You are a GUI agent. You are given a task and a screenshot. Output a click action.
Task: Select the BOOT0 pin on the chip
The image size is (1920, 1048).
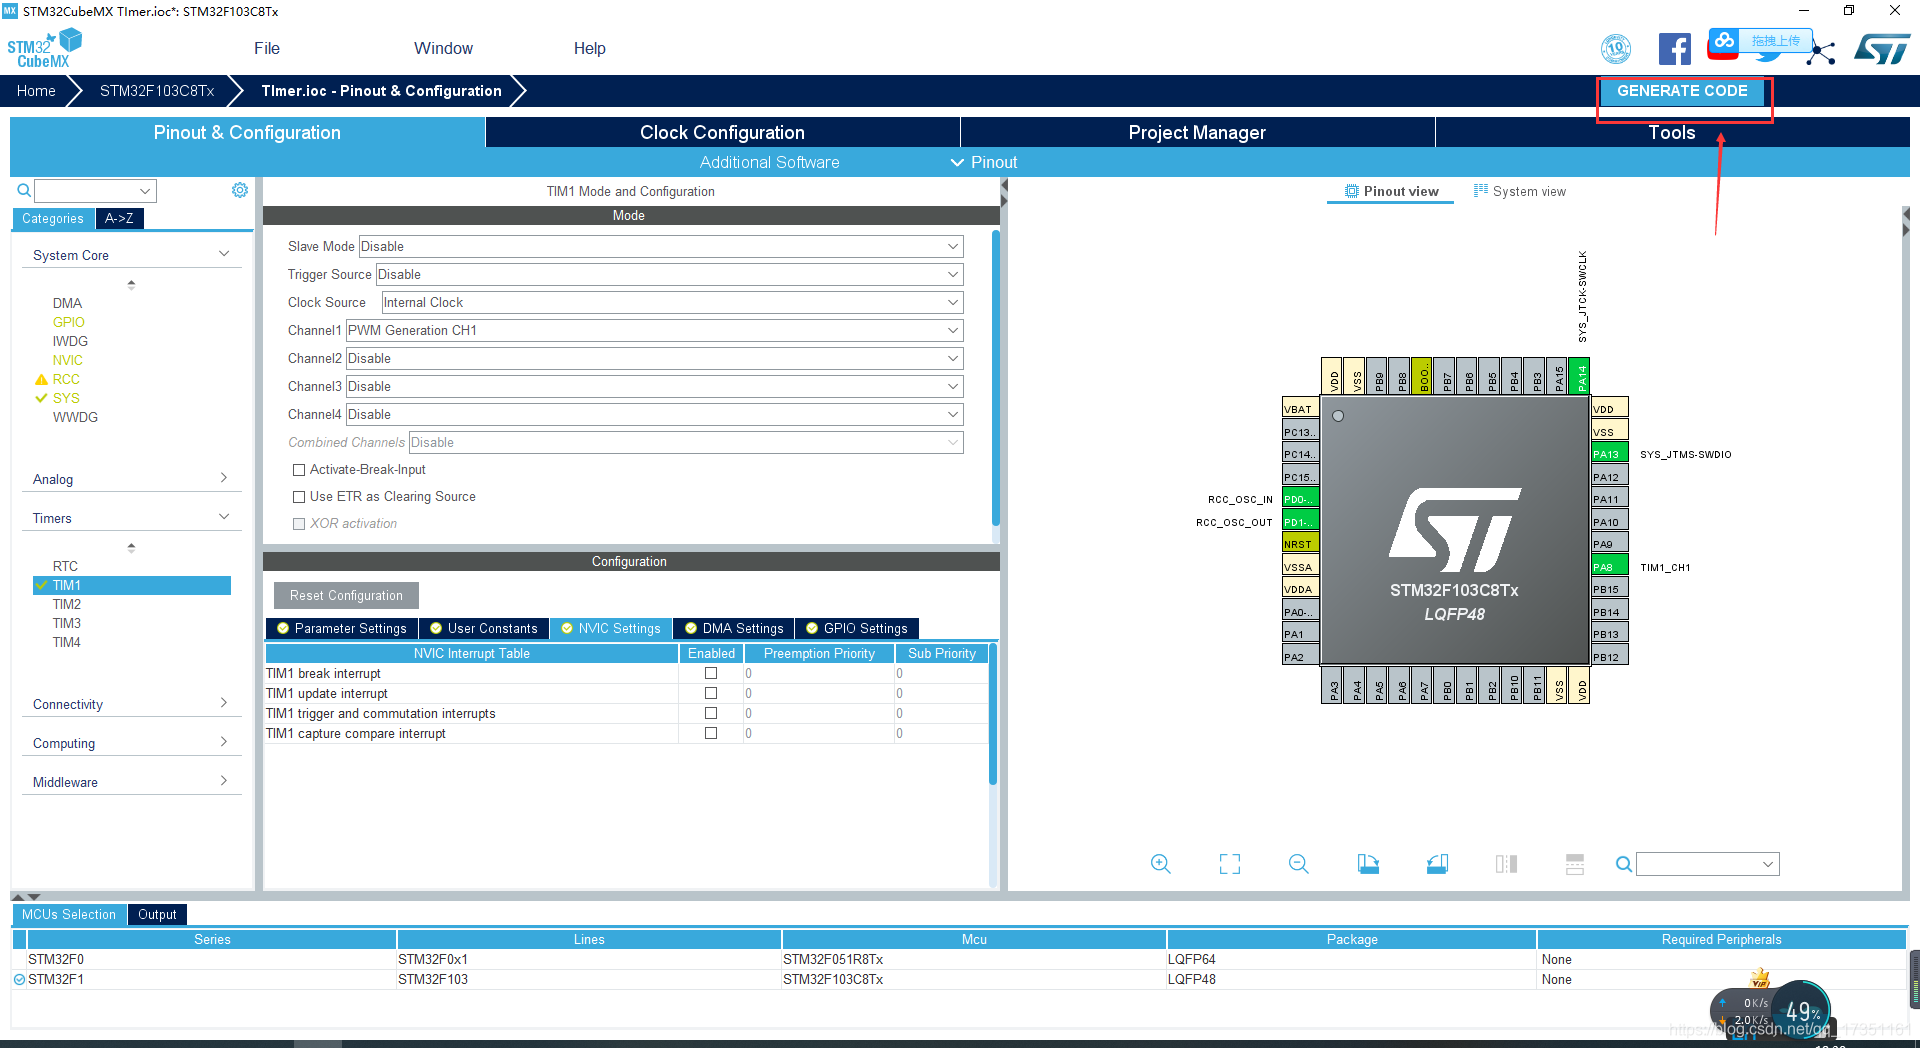coord(1422,376)
